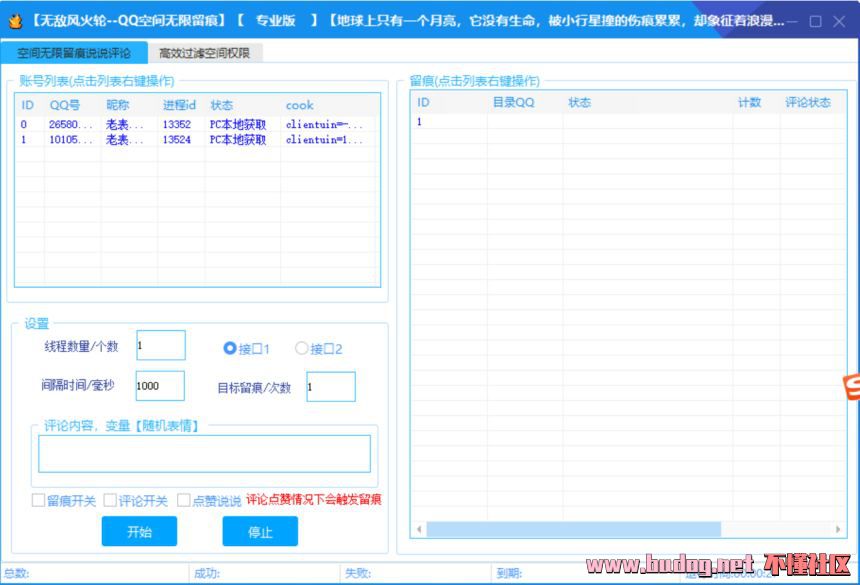
Task: Click the left scroll arrow of 留痕 list
Action: tap(419, 529)
